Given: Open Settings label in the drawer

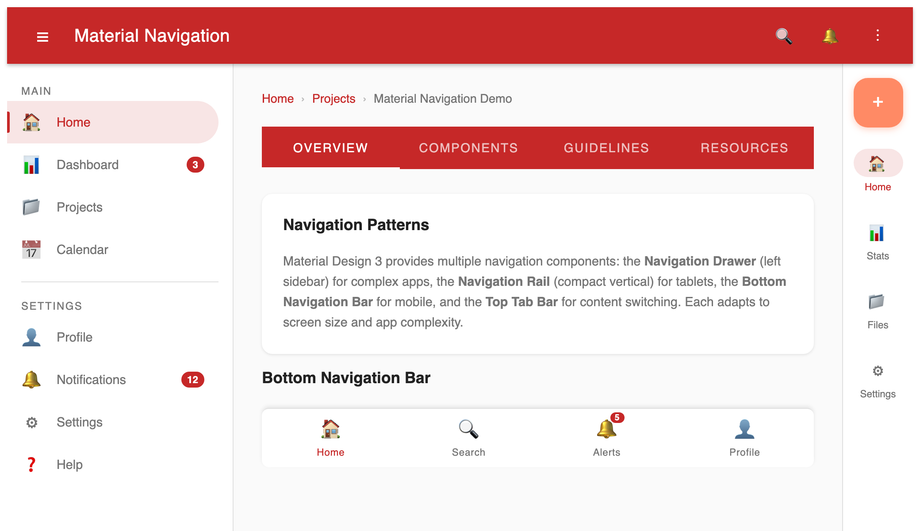Looking at the screenshot, I should [x=79, y=422].
